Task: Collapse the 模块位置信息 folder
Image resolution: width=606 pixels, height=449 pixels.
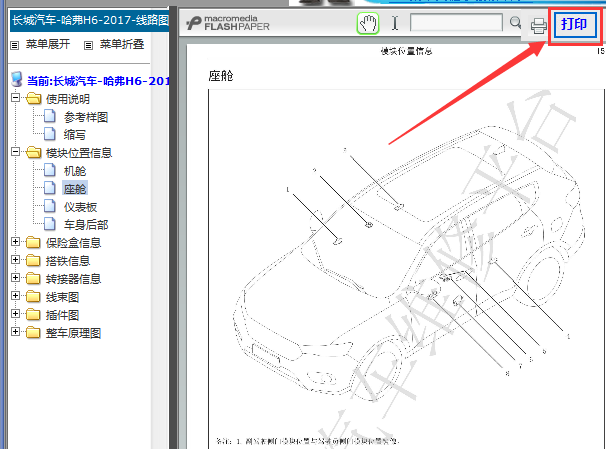Action: coord(15,151)
